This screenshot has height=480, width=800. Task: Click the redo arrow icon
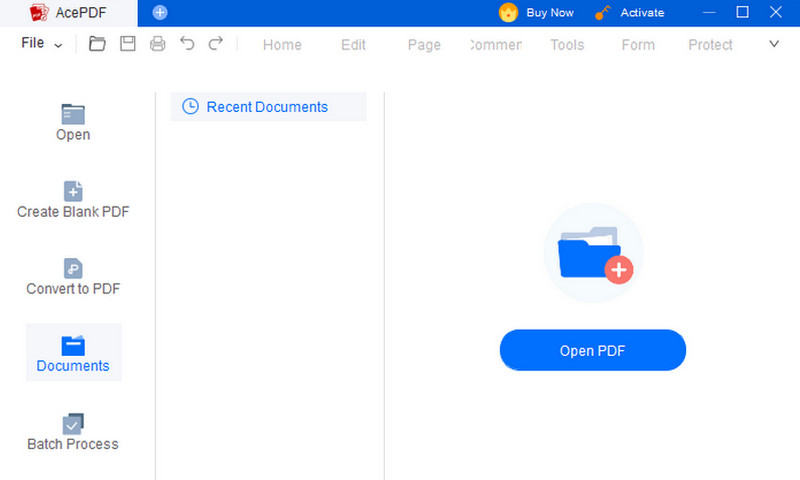click(x=216, y=44)
